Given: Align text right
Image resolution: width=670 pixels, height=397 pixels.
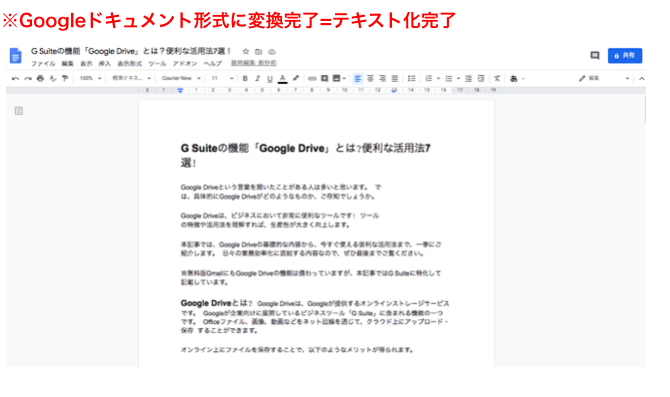Looking at the screenshot, I should click(x=382, y=79).
